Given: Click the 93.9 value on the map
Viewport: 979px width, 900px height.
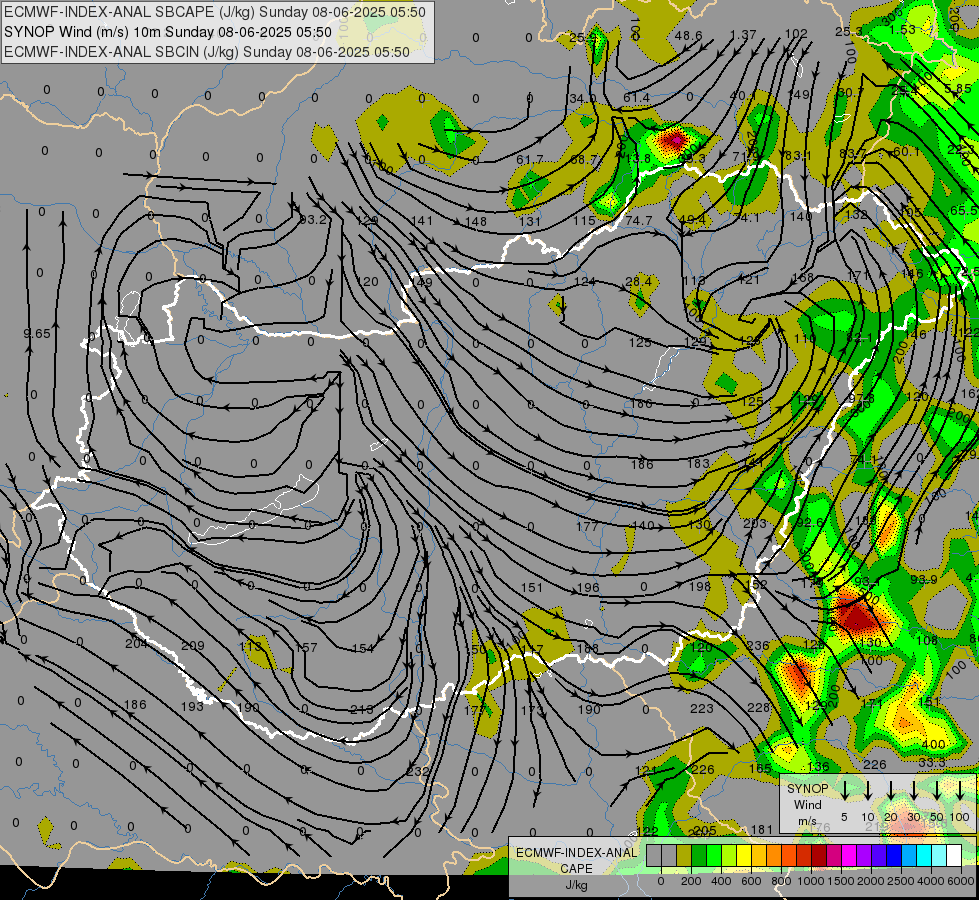Looking at the screenshot, I should click(x=923, y=580).
